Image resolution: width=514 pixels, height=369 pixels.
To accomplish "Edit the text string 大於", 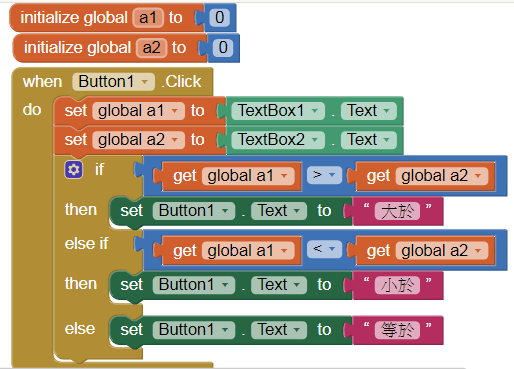I will tap(397, 211).
